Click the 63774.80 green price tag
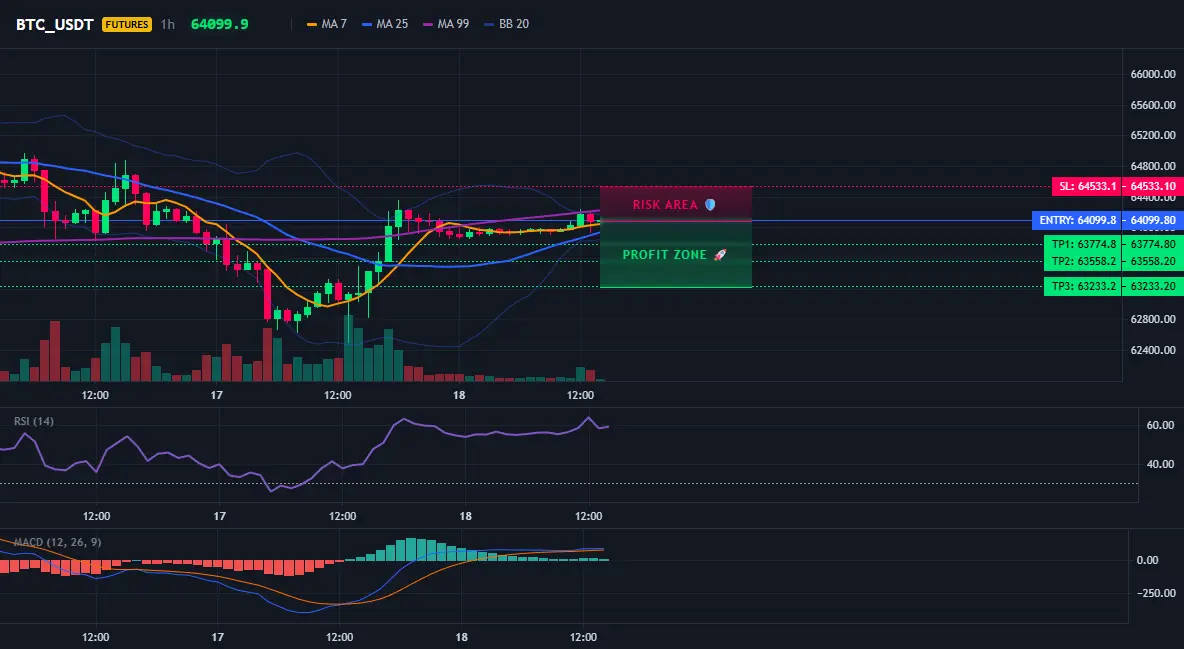 point(1153,244)
